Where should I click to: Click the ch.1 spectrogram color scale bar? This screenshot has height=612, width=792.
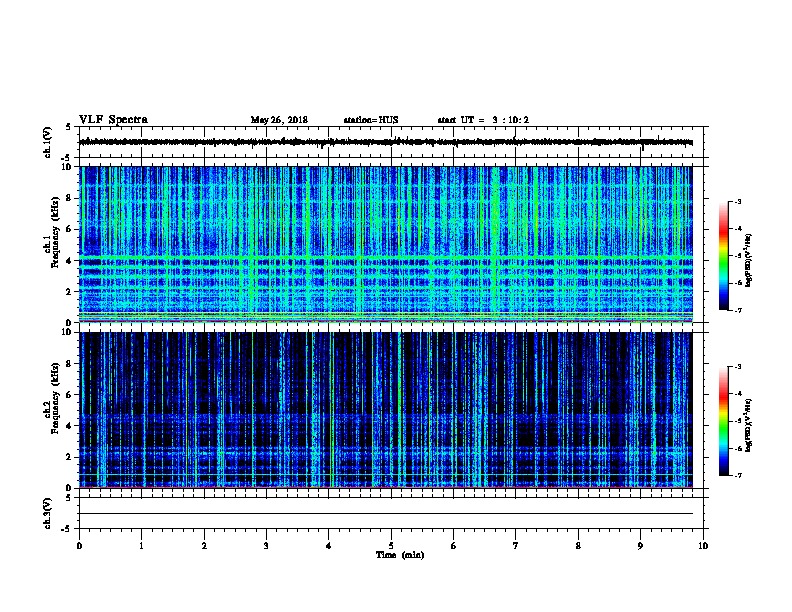point(723,256)
